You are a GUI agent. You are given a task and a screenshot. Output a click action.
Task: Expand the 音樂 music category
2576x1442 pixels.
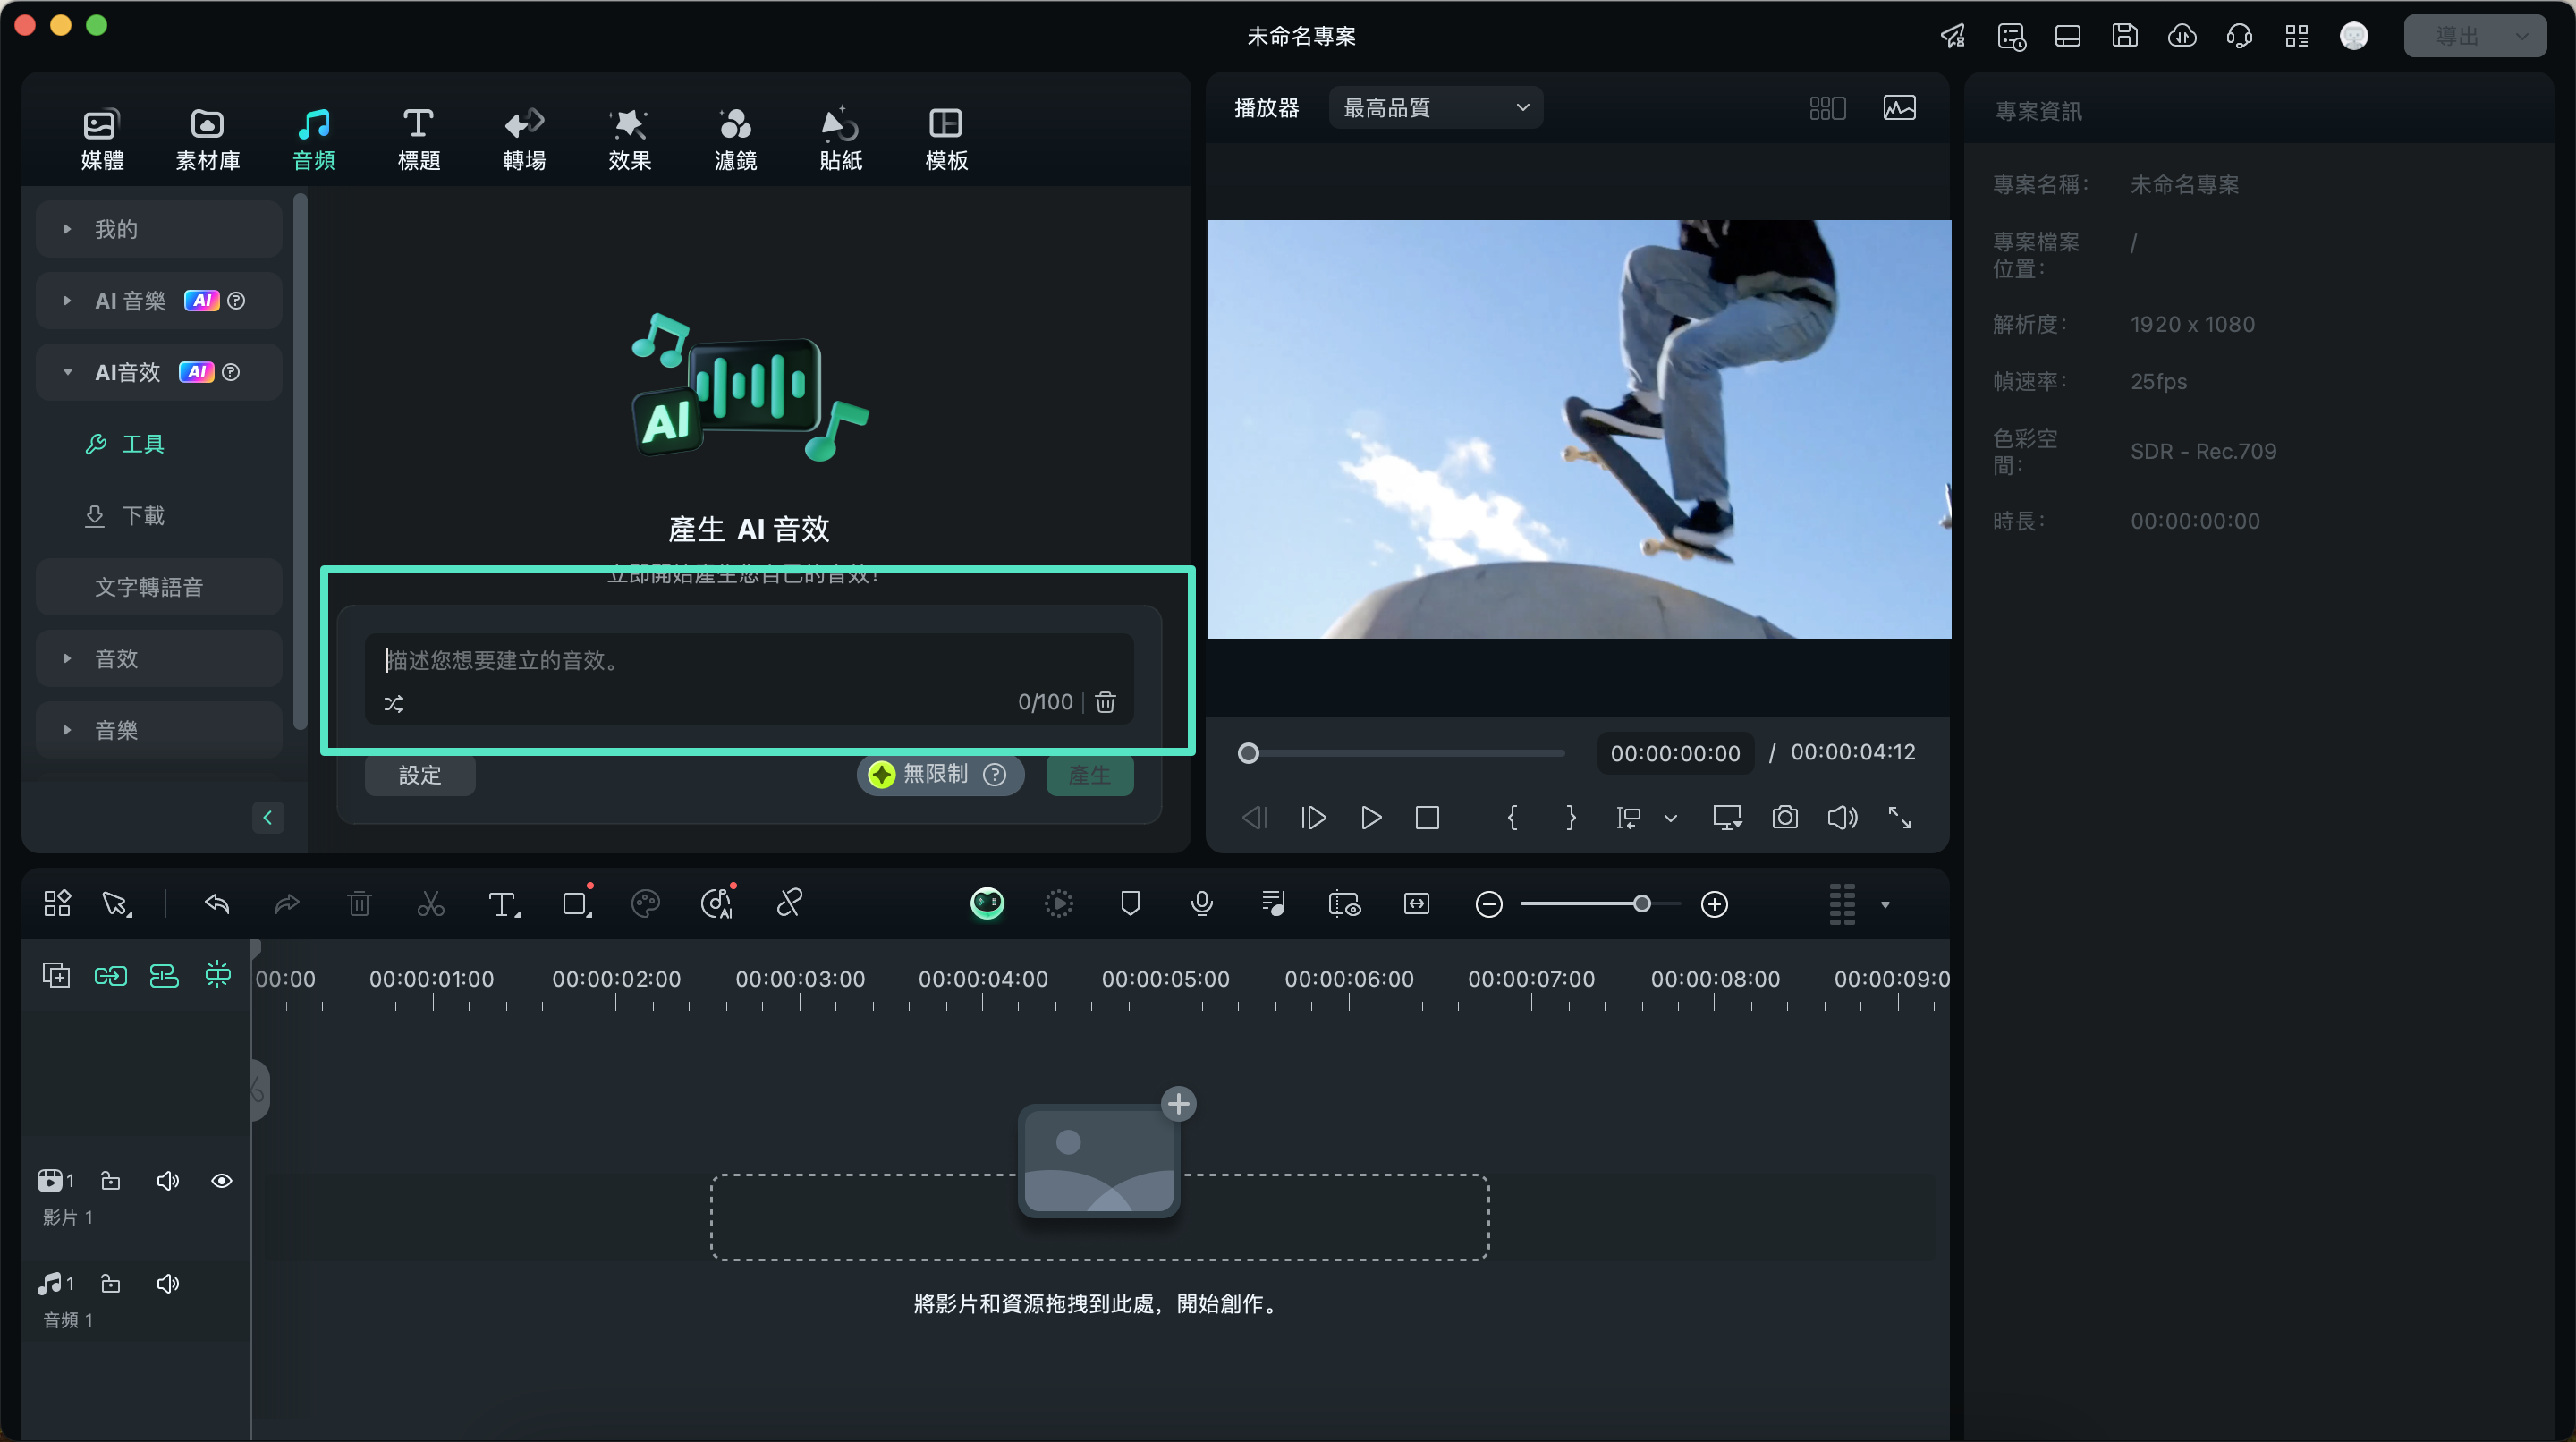[x=159, y=730]
